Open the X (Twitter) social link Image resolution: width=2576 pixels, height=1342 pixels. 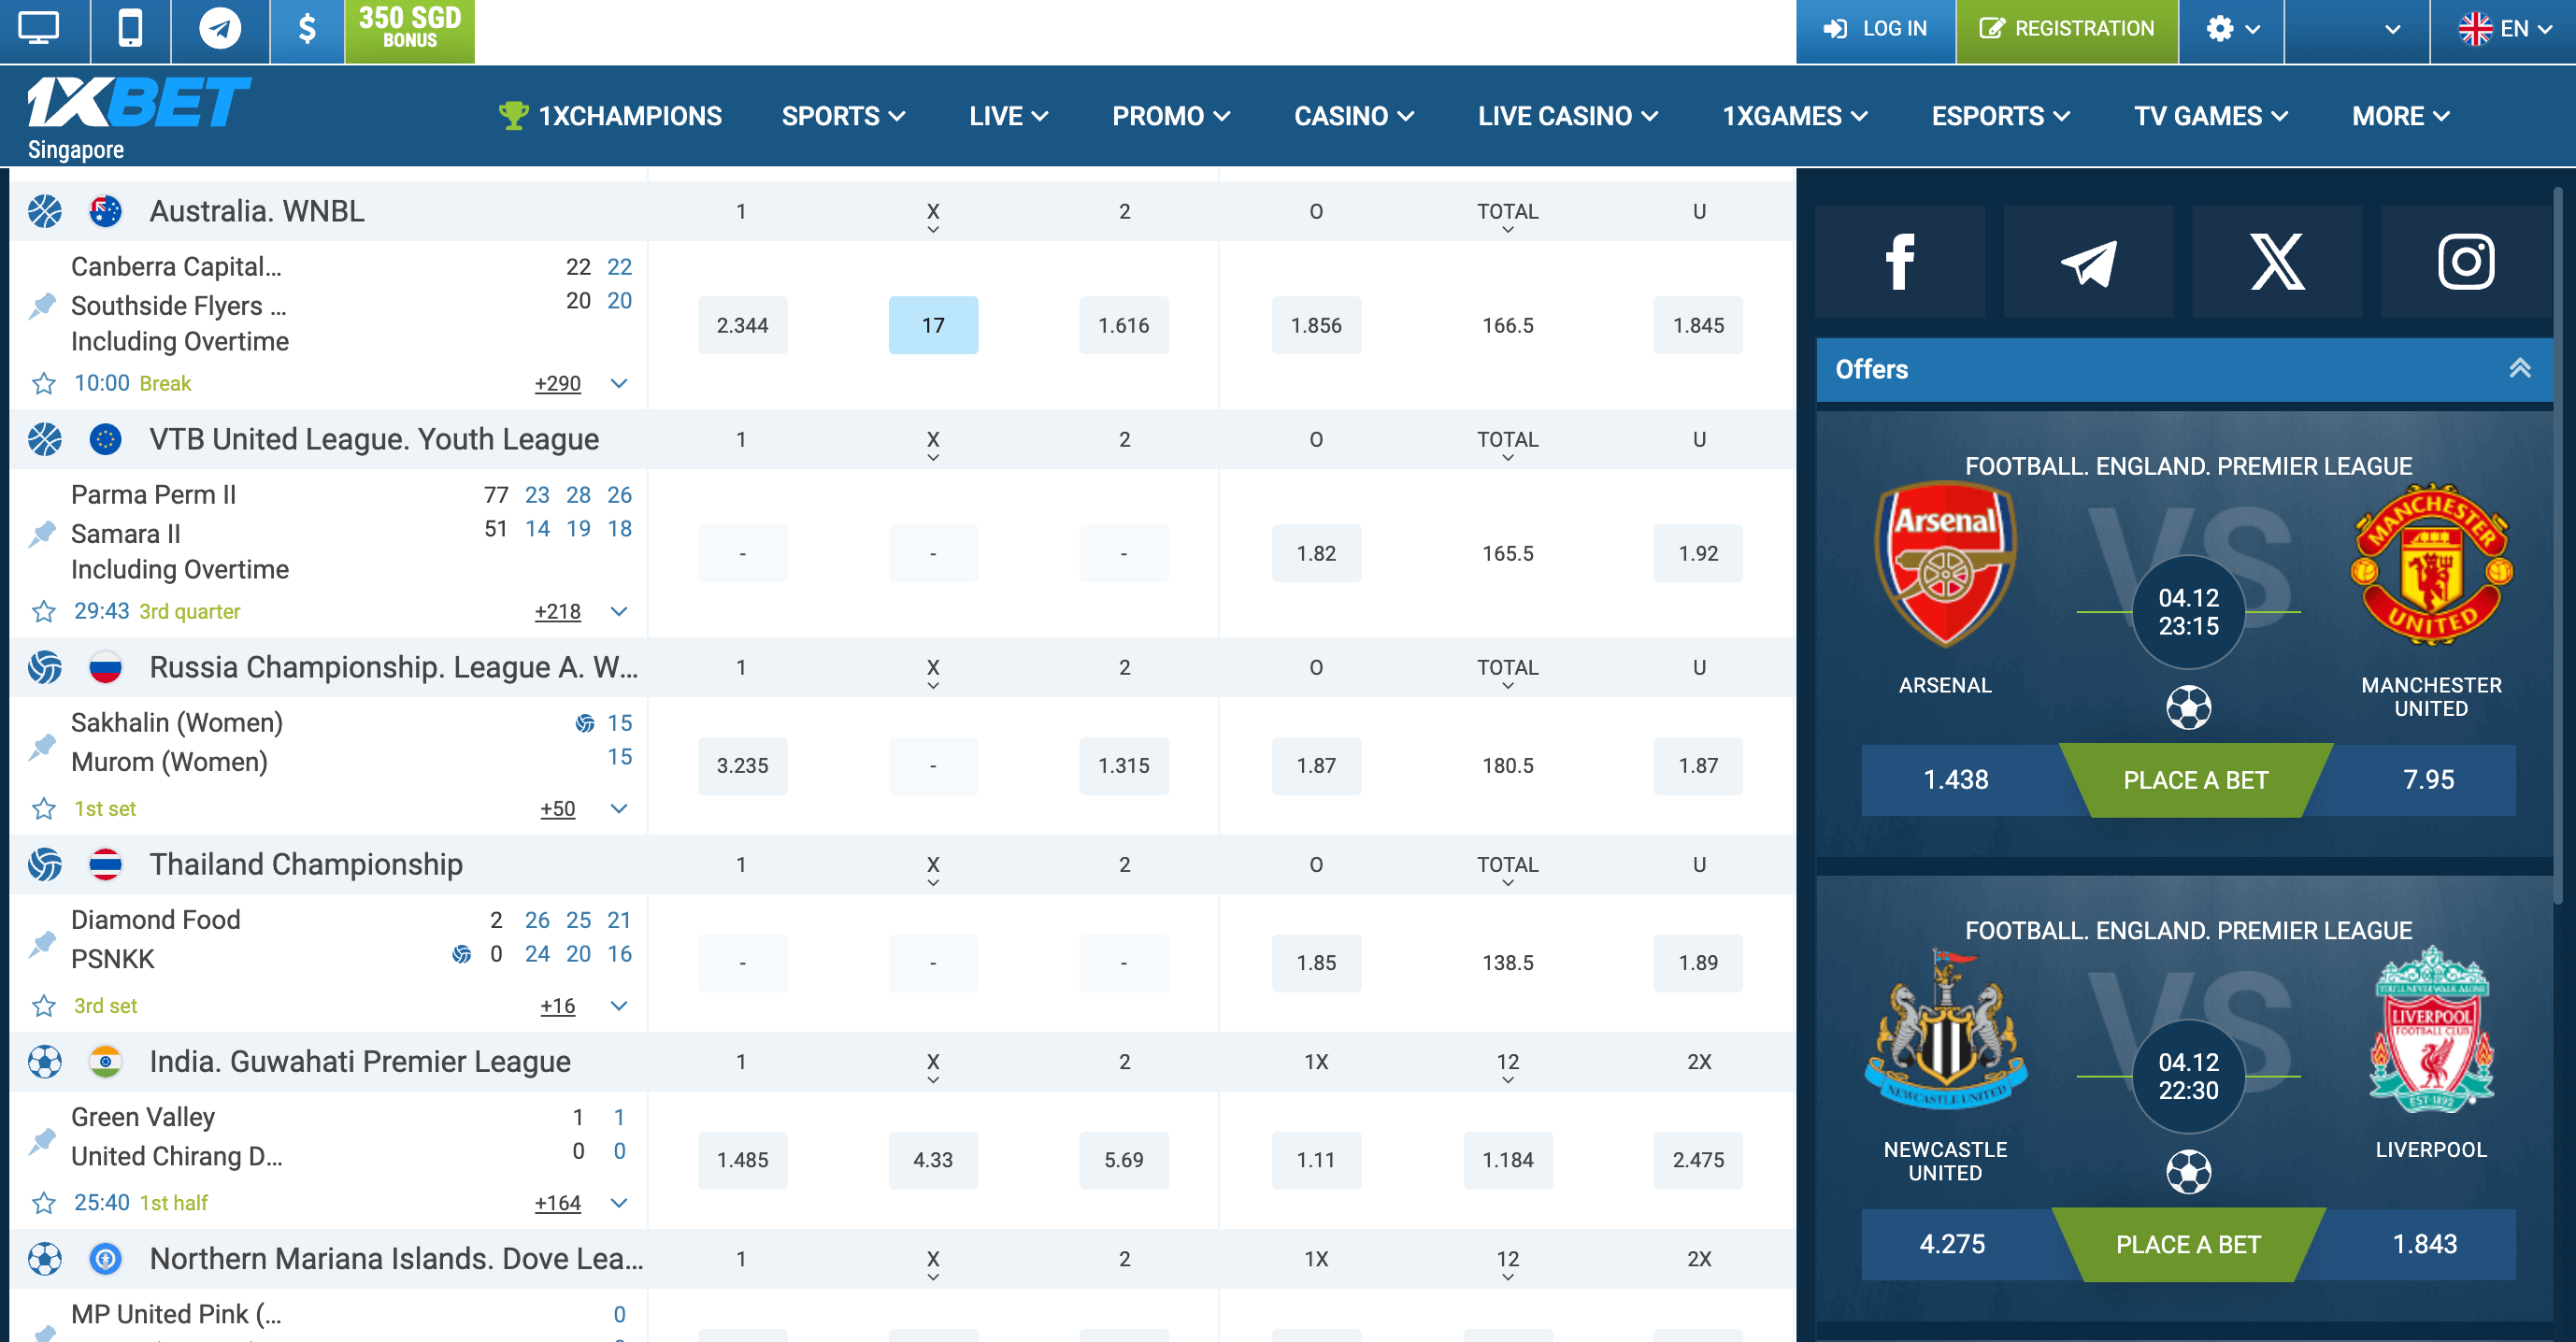coord(2278,262)
